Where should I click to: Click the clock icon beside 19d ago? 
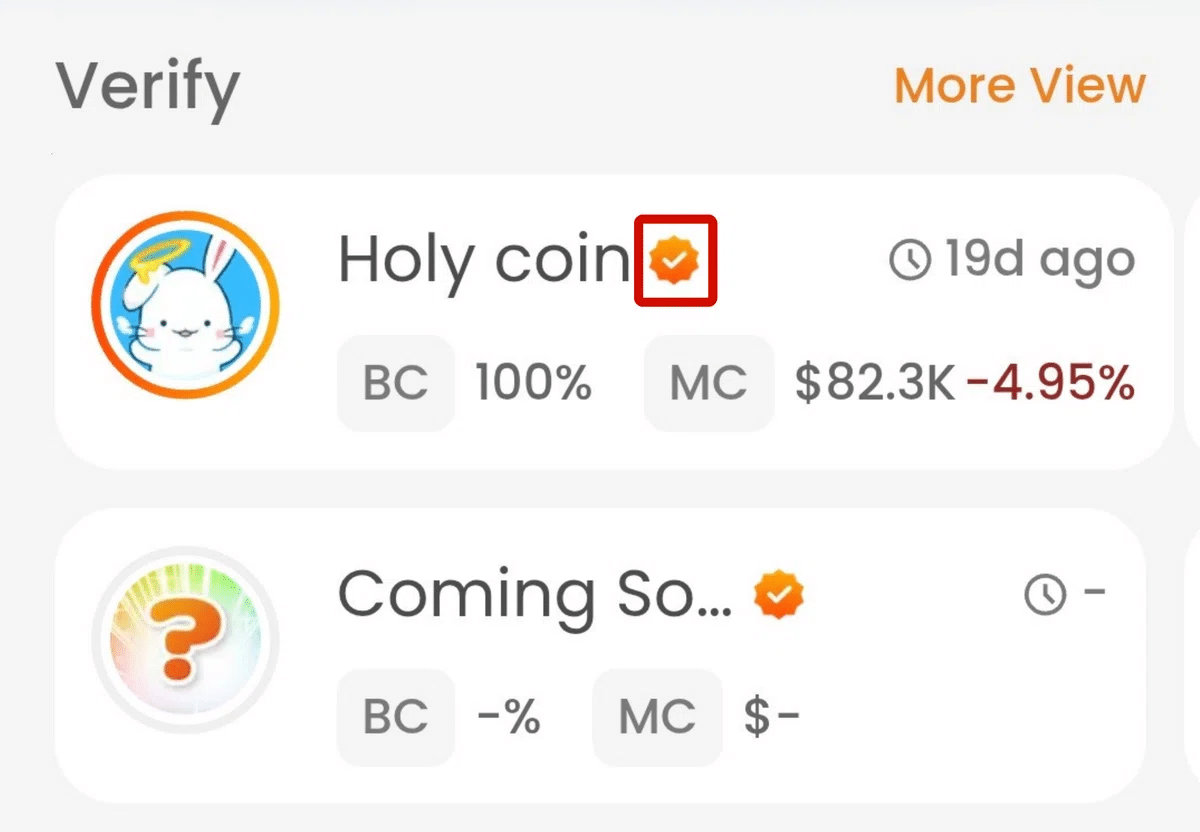point(910,261)
